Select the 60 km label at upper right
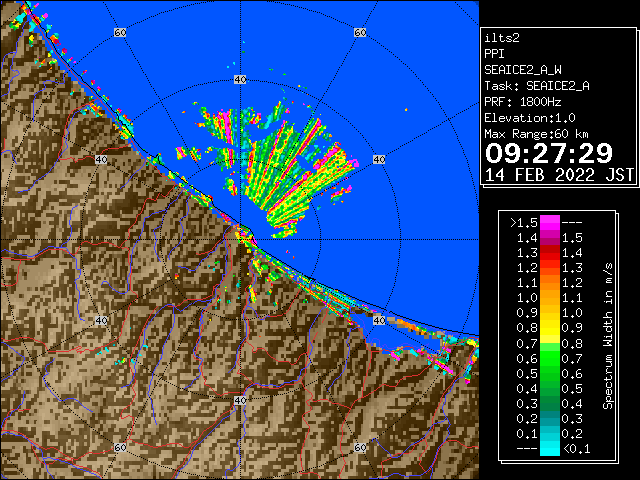This screenshot has height=480, width=640. pyautogui.click(x=360, y=32)
